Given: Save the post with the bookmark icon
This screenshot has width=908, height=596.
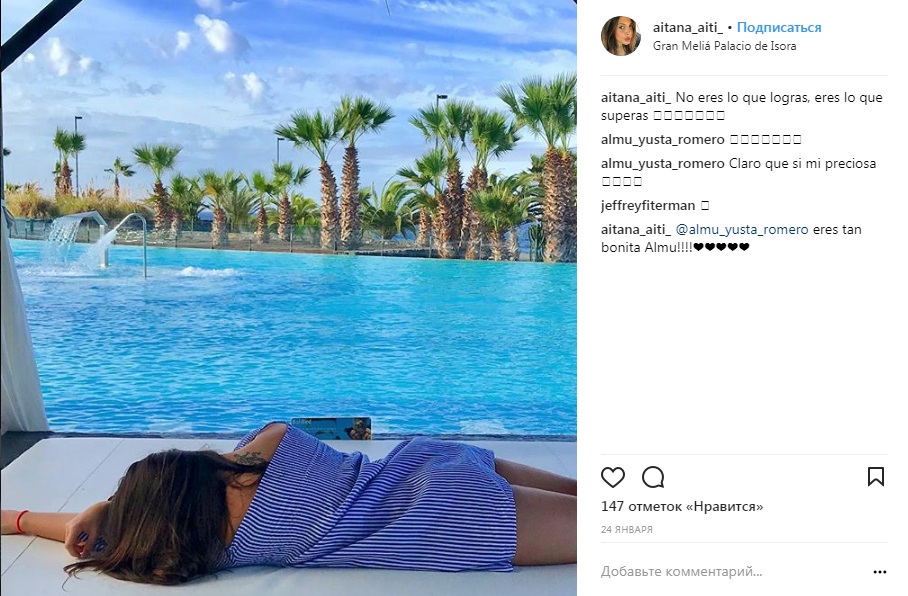Looking at the screenshot, I should [876, 477].
